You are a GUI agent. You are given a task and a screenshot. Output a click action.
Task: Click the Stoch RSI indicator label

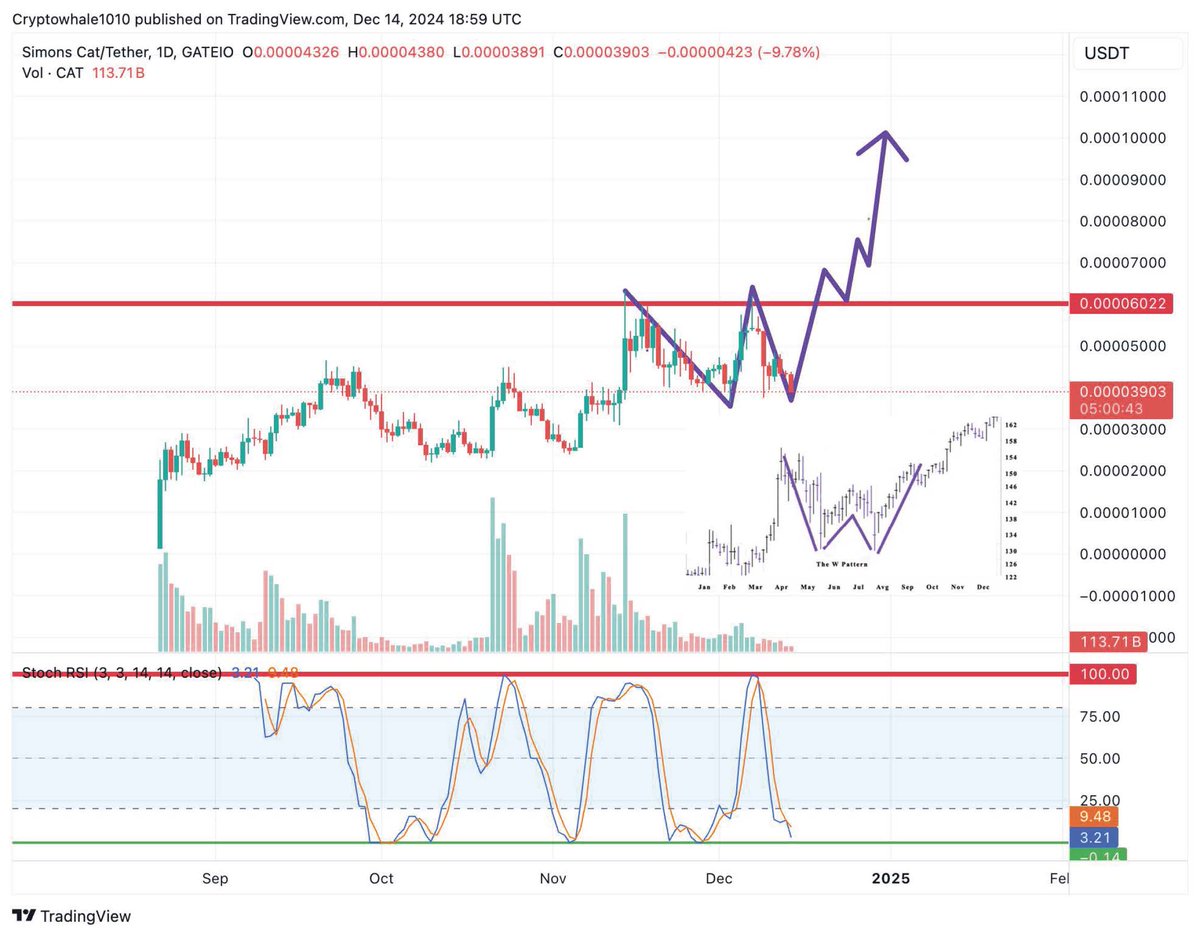(x=122, y=673)
